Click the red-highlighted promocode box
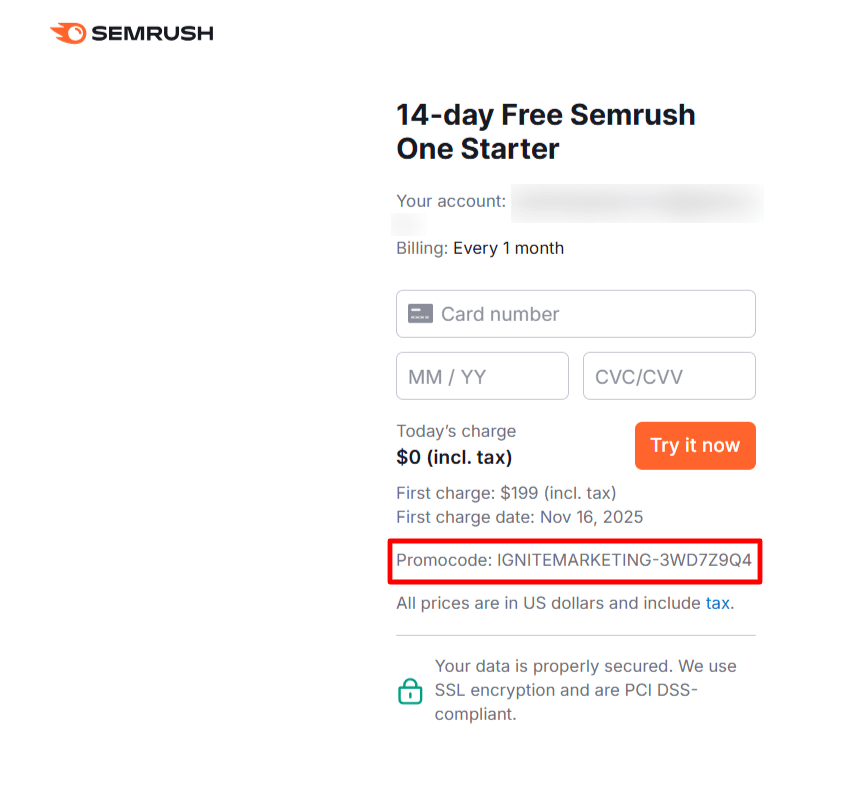This screenshot has width=852, height=802. (575, 561)
